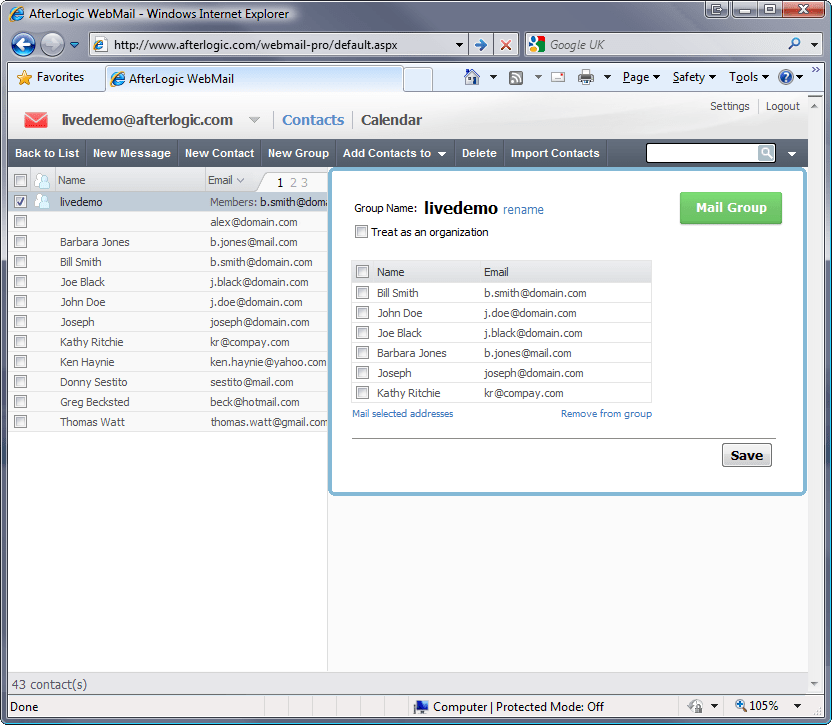The image size is (832, 725).
Task: Click the group members icon beside livedemo
Action: click(x=43, y=202)
